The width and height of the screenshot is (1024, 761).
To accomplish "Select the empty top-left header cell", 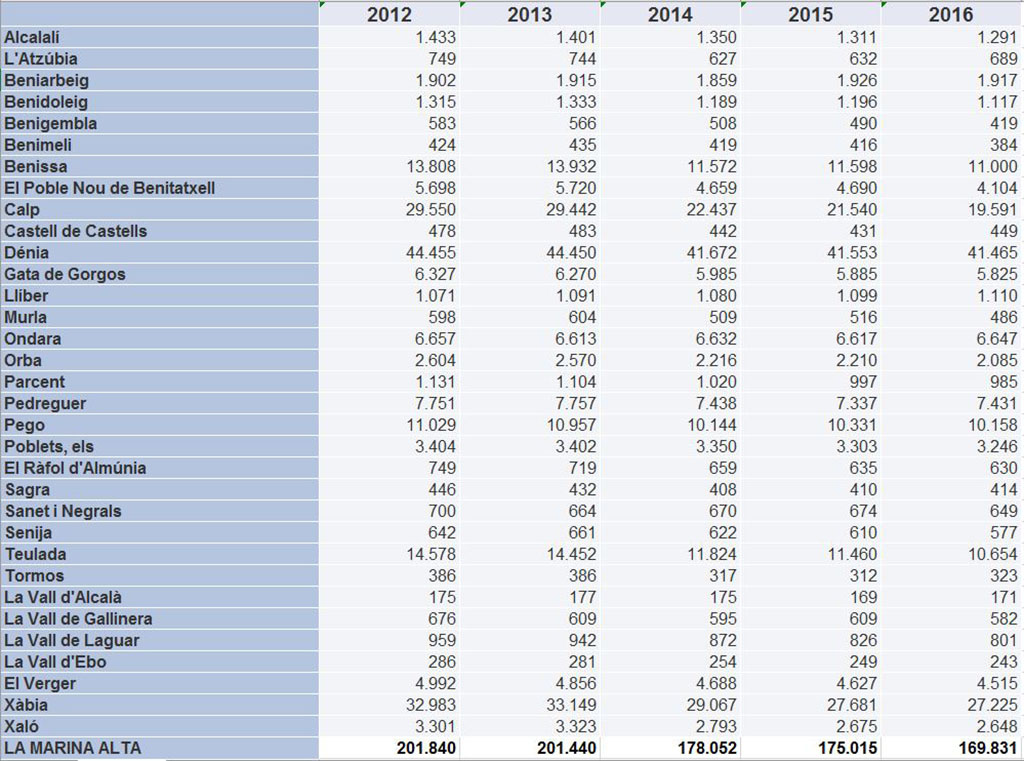I will tap(160, 14).
